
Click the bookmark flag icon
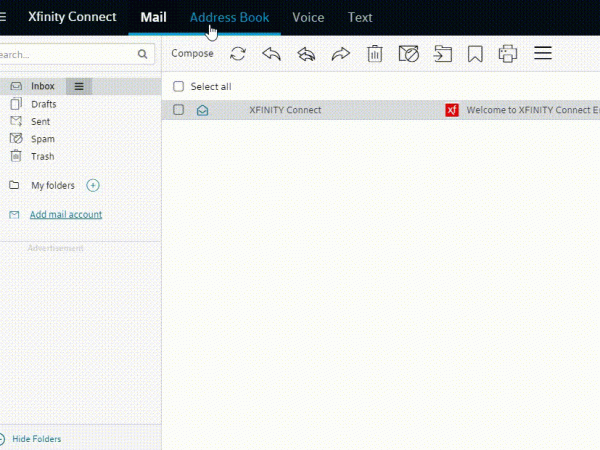click(x=475, y=54)
